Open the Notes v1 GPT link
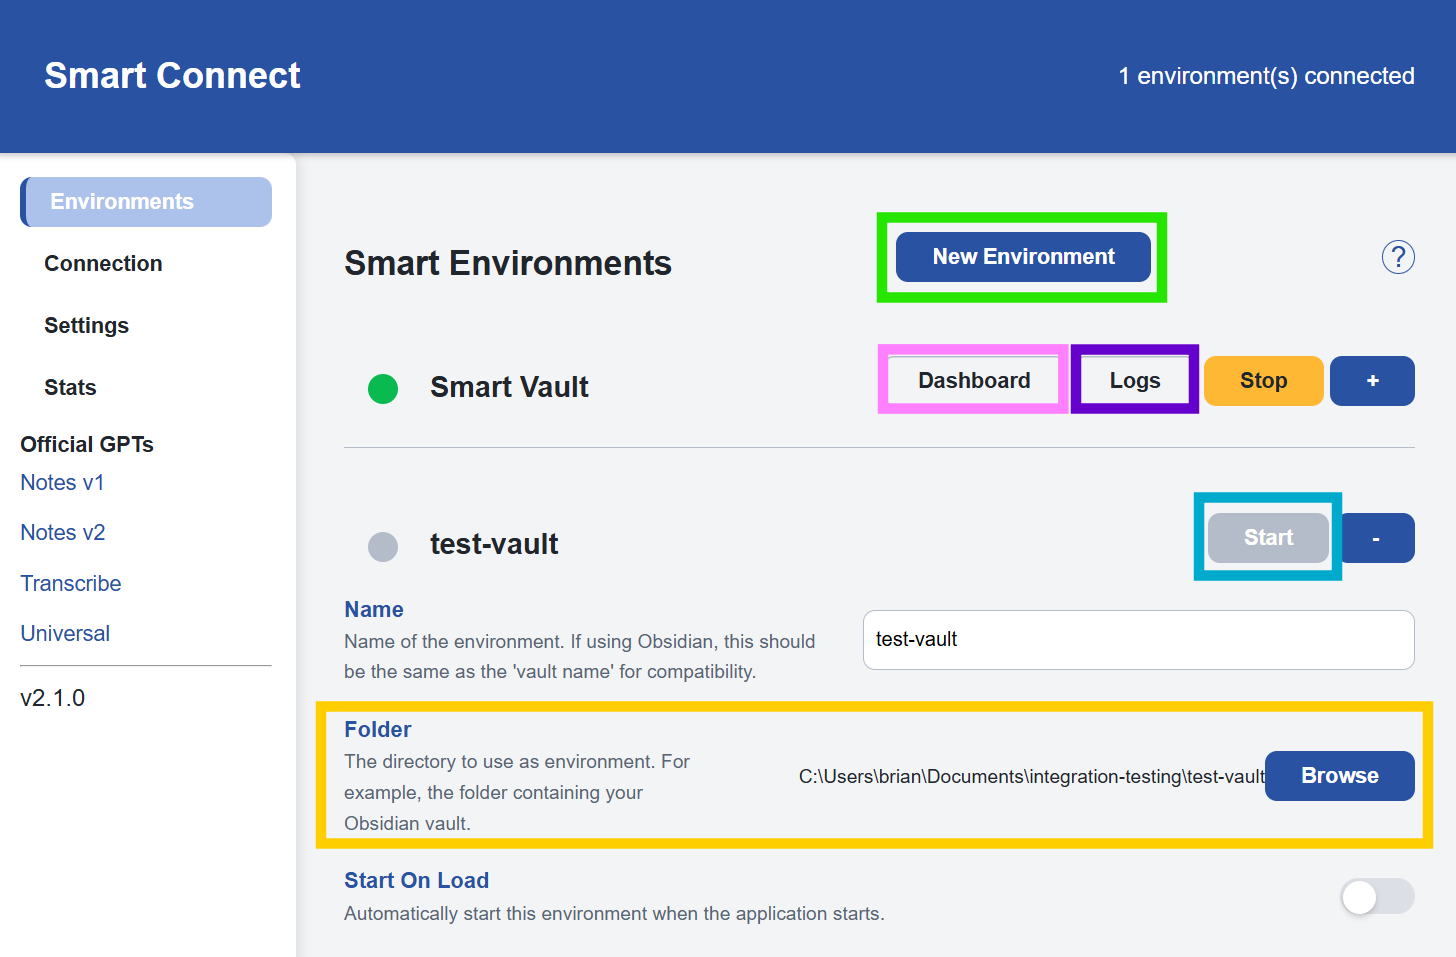Image resolution: width=1456 pixels, height=957 pixels. pyautogui.click(x=62, y=482)
